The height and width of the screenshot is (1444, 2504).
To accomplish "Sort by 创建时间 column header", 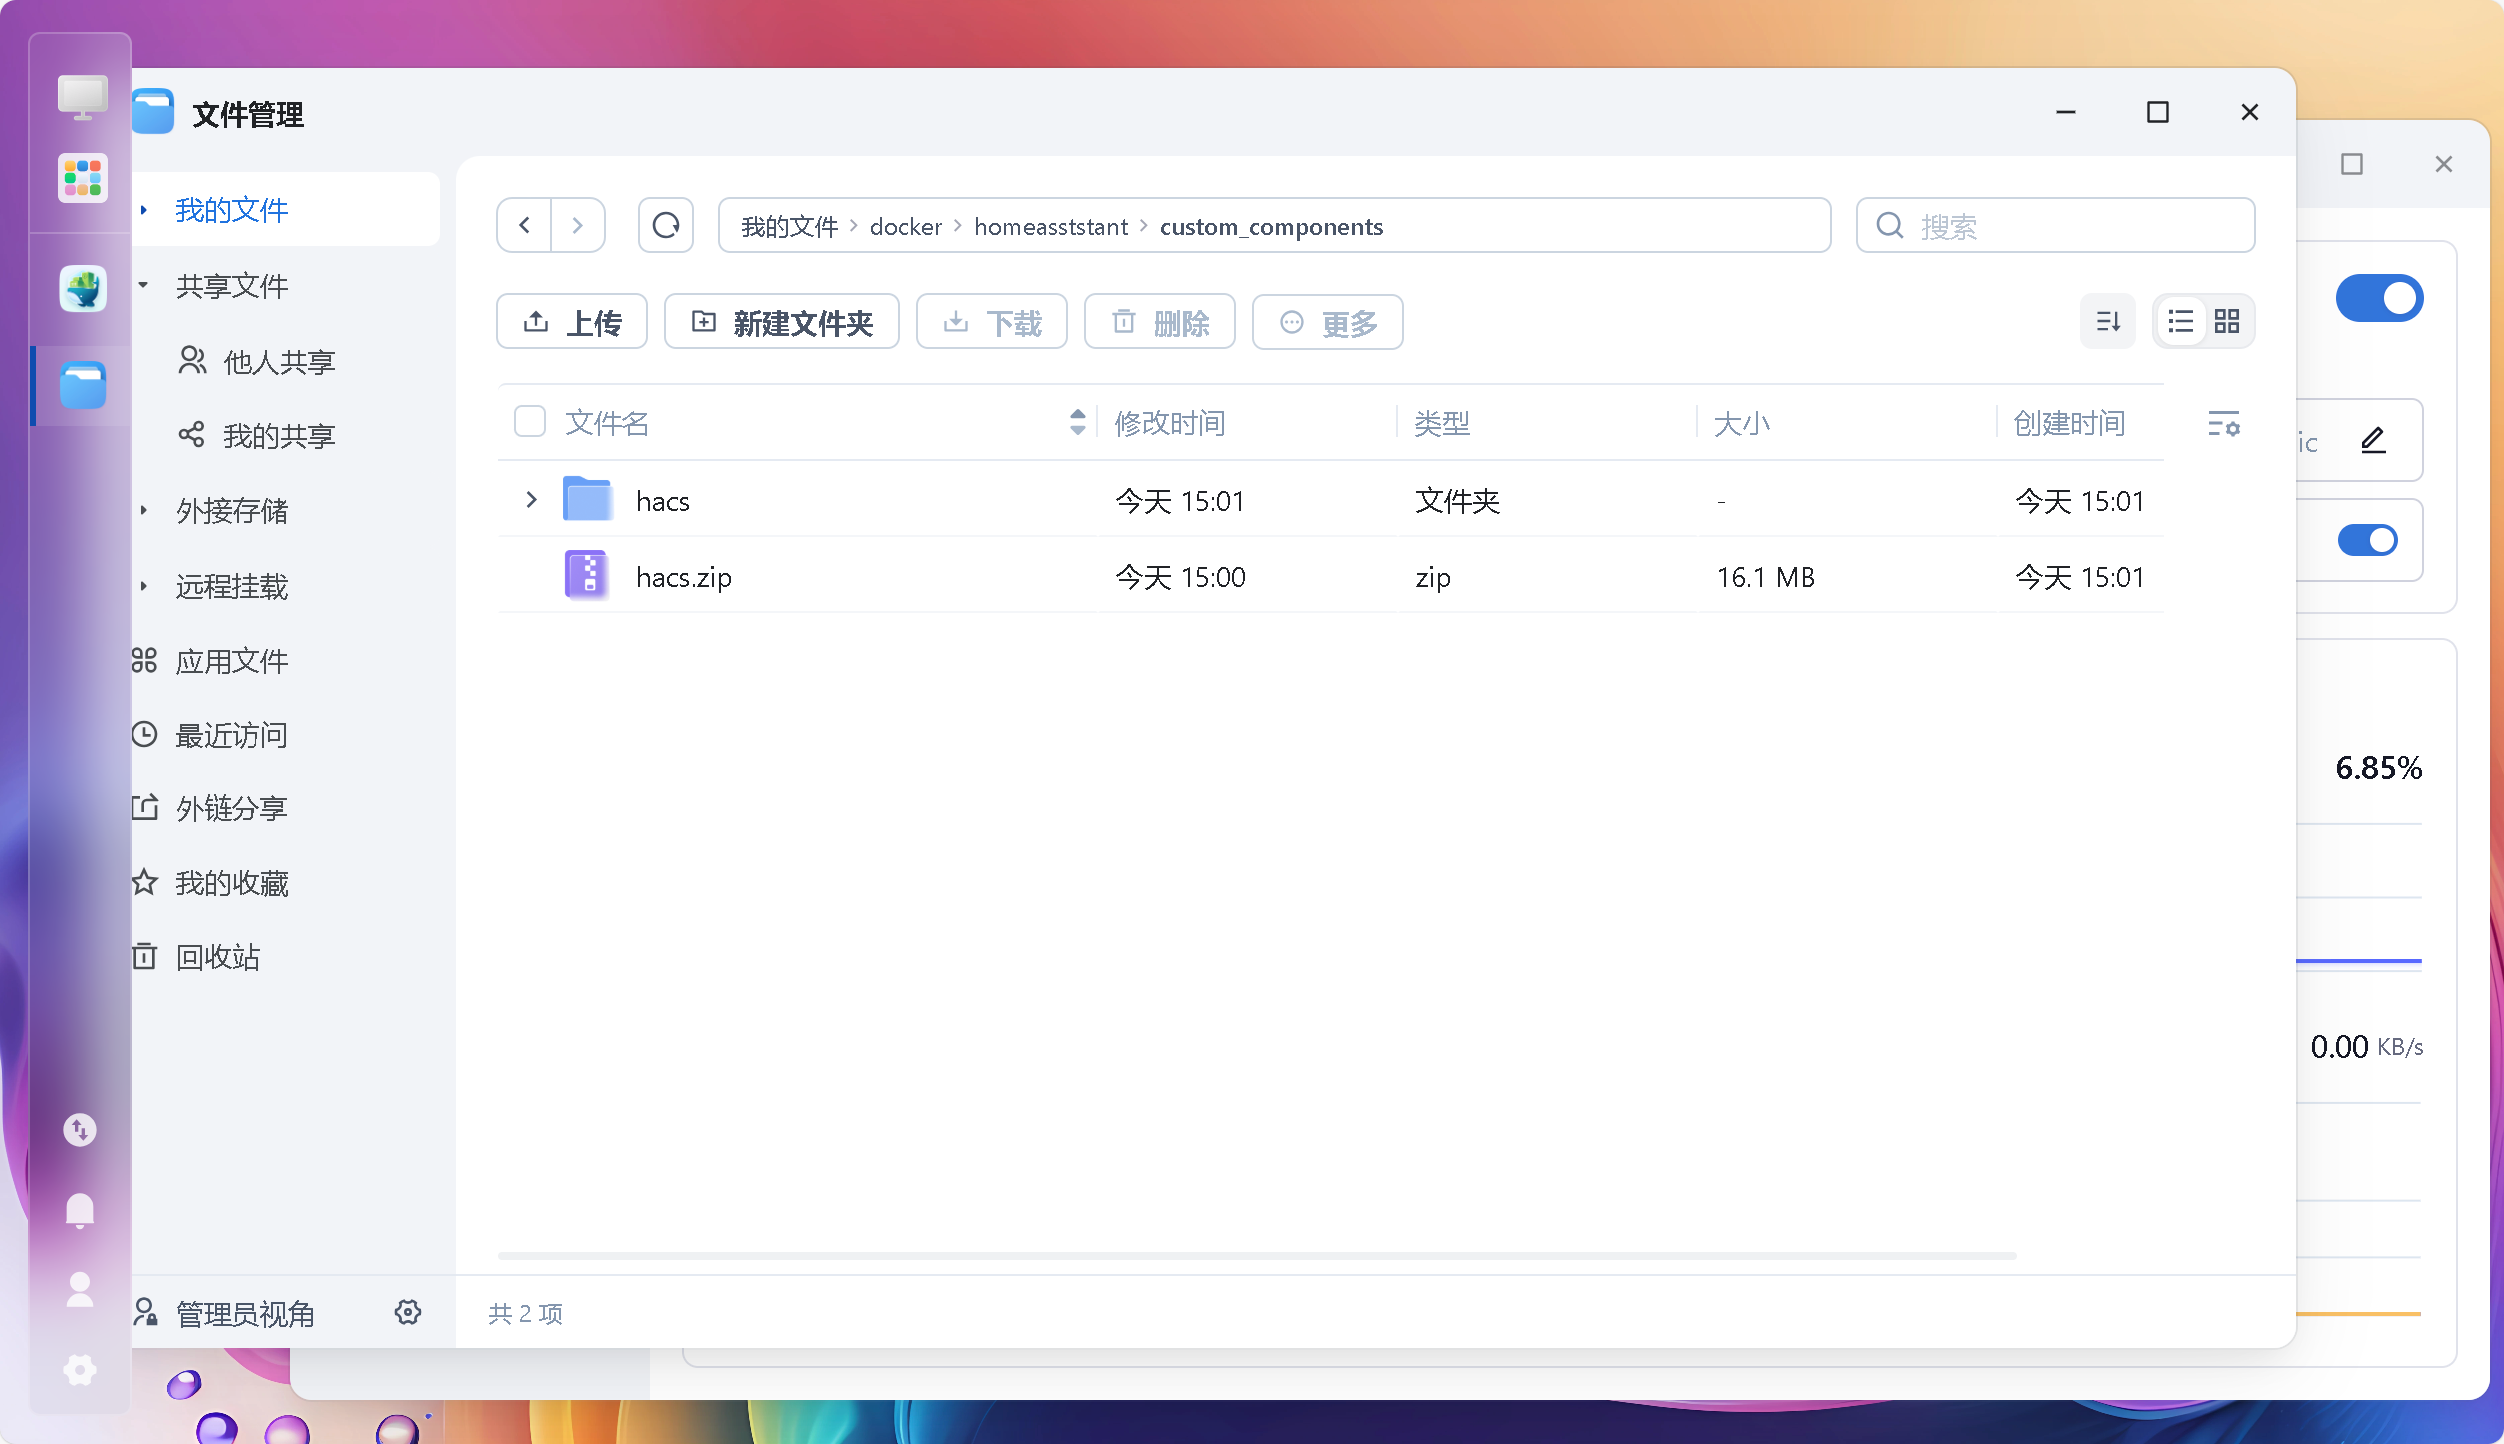I will click(x=2069, y=422).
